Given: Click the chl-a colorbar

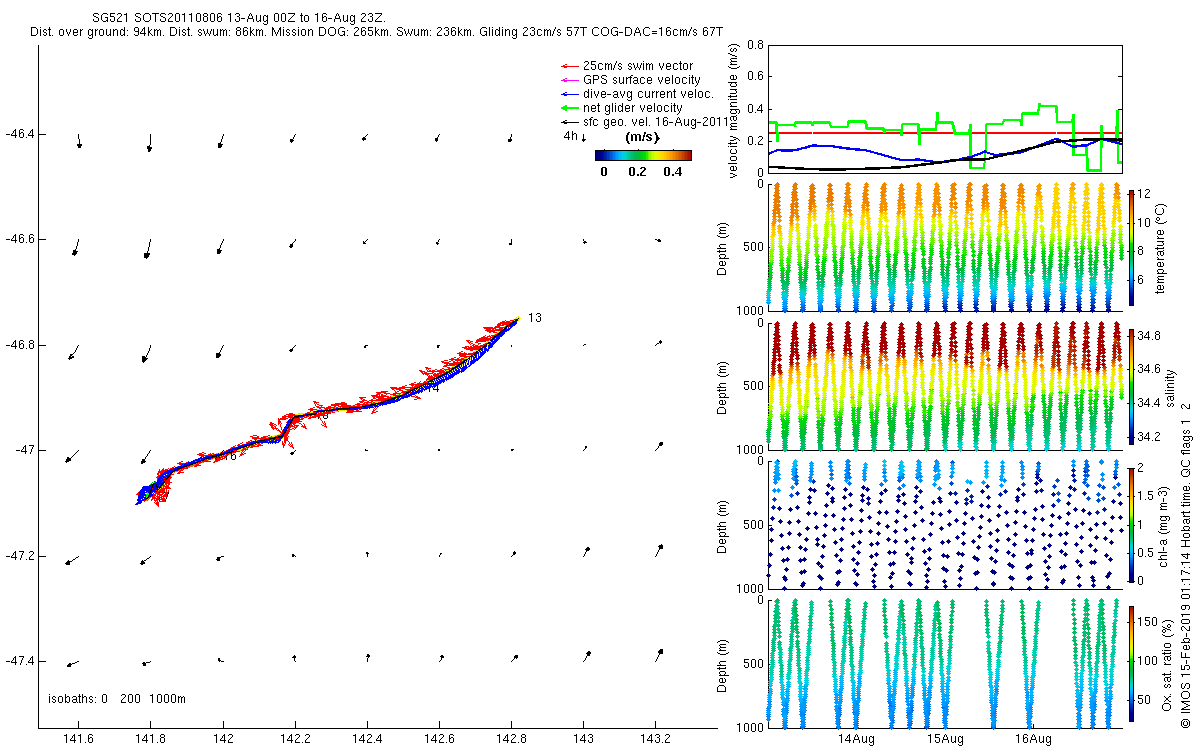Looking at the screenshot, I should tap(1131, 524).
